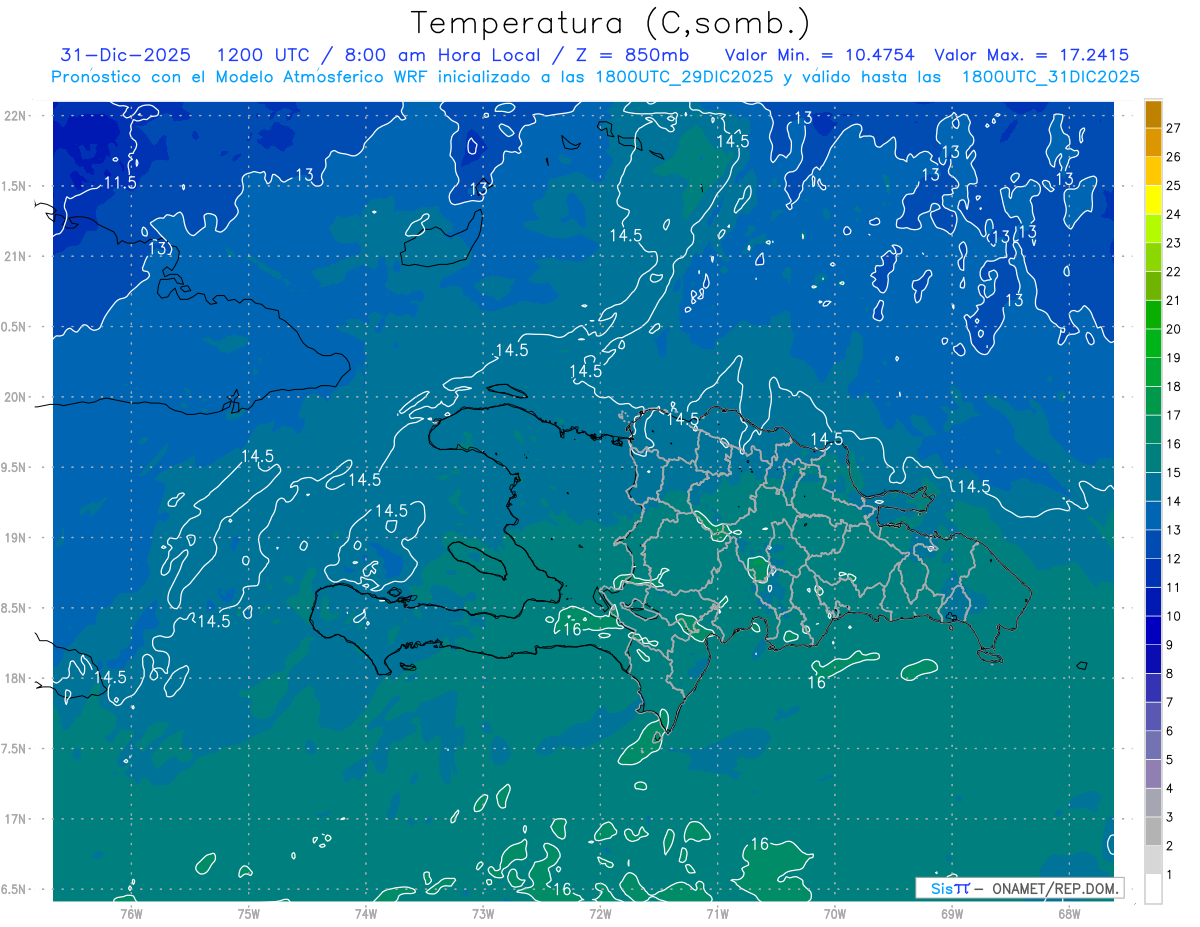Click the "0.5N" latitude axis label
Viewport: 1200px width, 927px height.
point(14,327)
